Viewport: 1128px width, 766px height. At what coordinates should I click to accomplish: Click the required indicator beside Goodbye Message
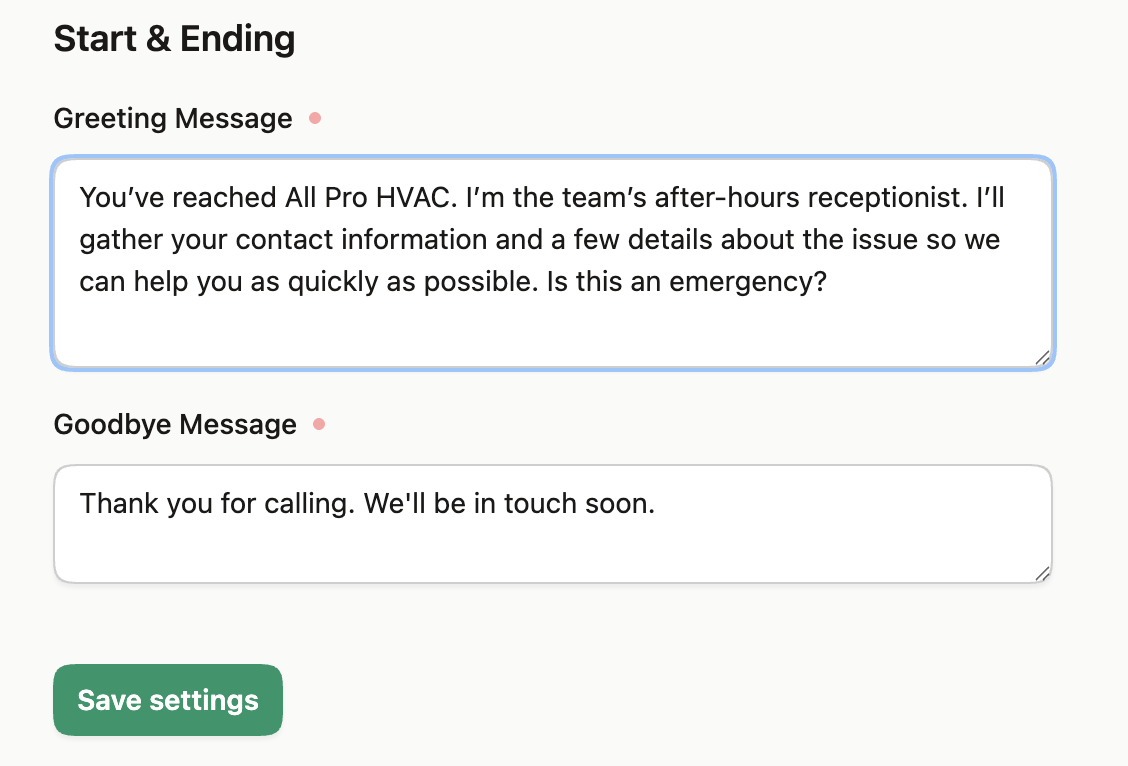click(319, 424)
